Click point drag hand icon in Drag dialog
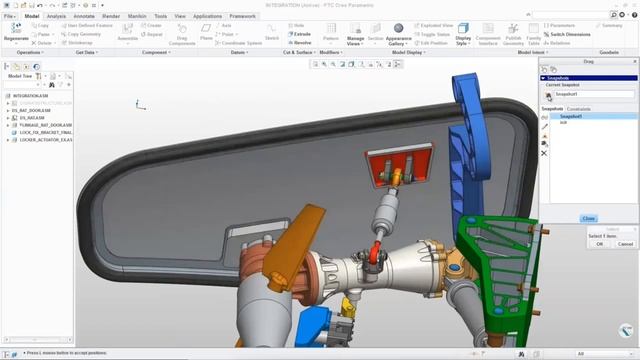The image size is (640, 360). pos(544,70)
